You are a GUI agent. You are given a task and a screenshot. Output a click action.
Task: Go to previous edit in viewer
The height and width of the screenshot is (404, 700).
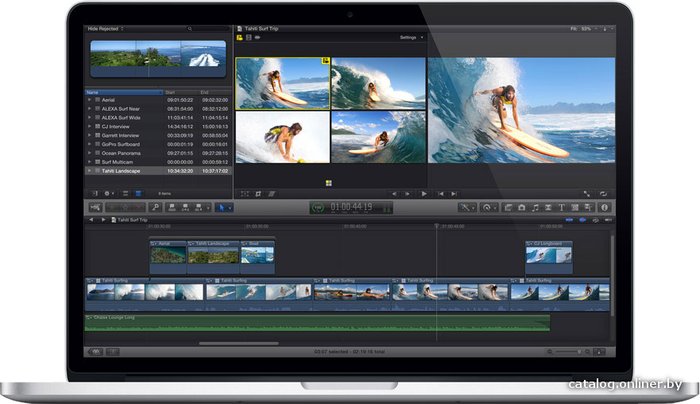click(x=441, y=194)
